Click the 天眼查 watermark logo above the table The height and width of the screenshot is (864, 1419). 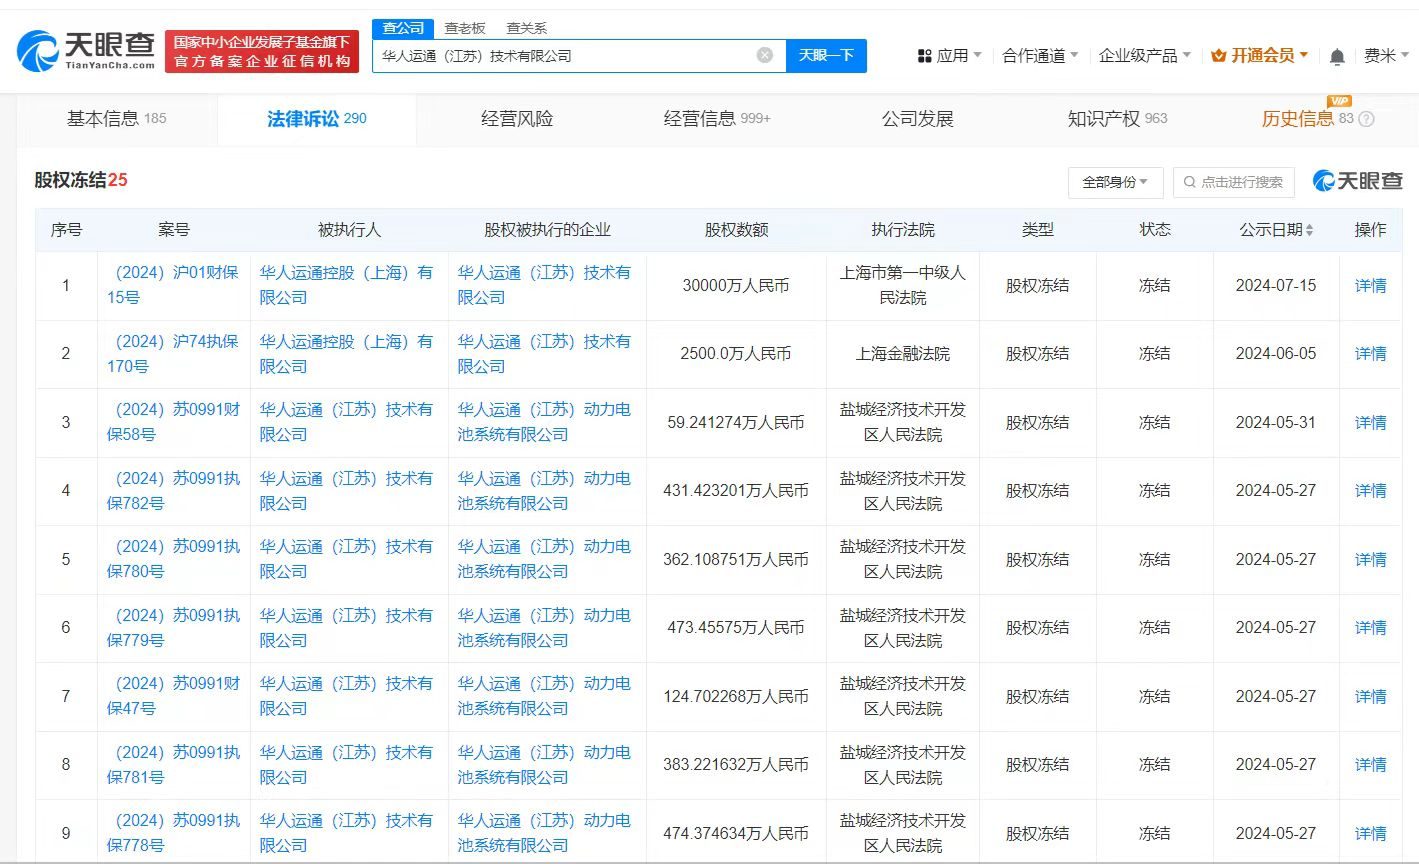tap(1356, 181)
